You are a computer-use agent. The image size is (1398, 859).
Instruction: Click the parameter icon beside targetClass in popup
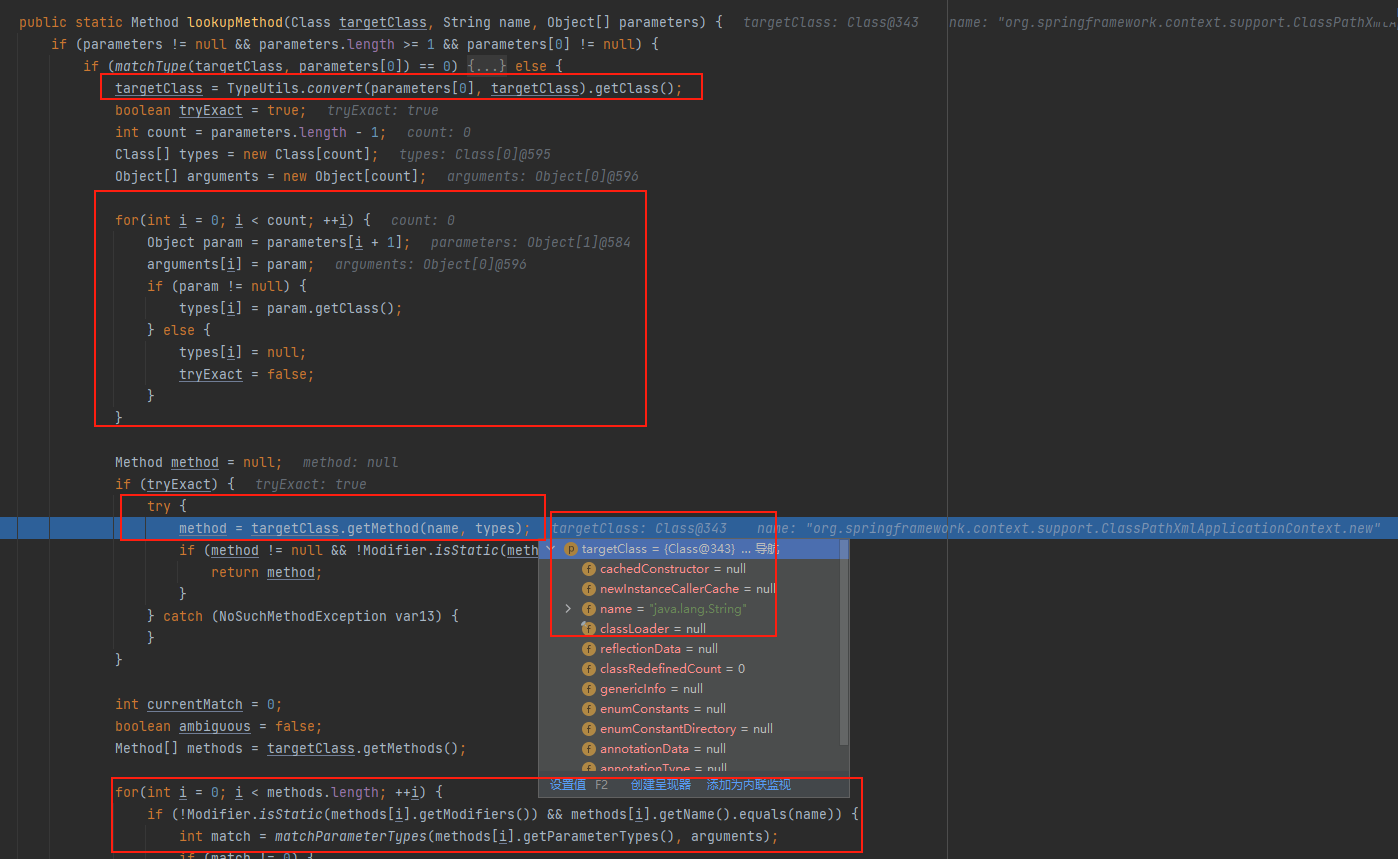pos(571,549)
